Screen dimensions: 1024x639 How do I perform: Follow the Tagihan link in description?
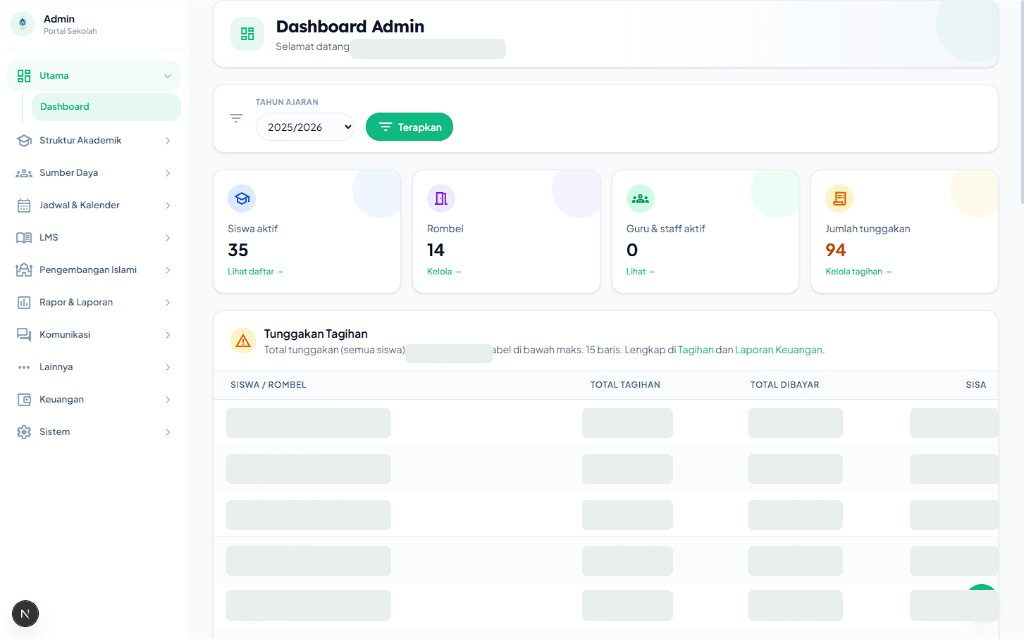tap(696, 350)
